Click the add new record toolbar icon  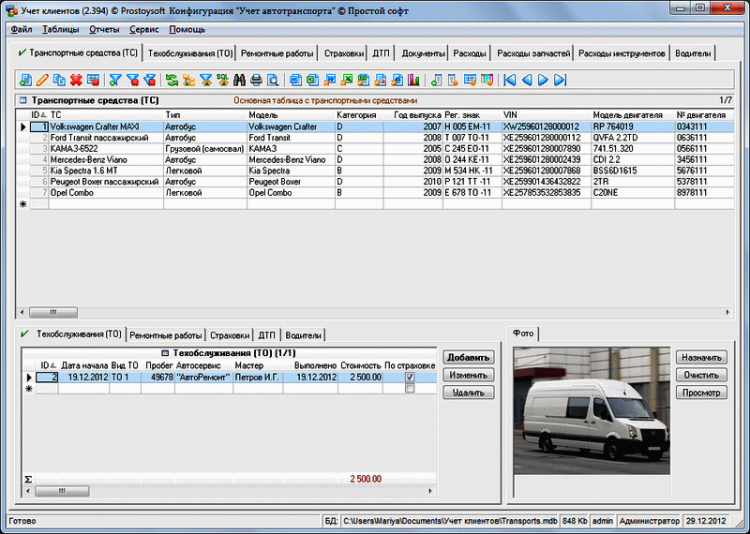point(26,80)
